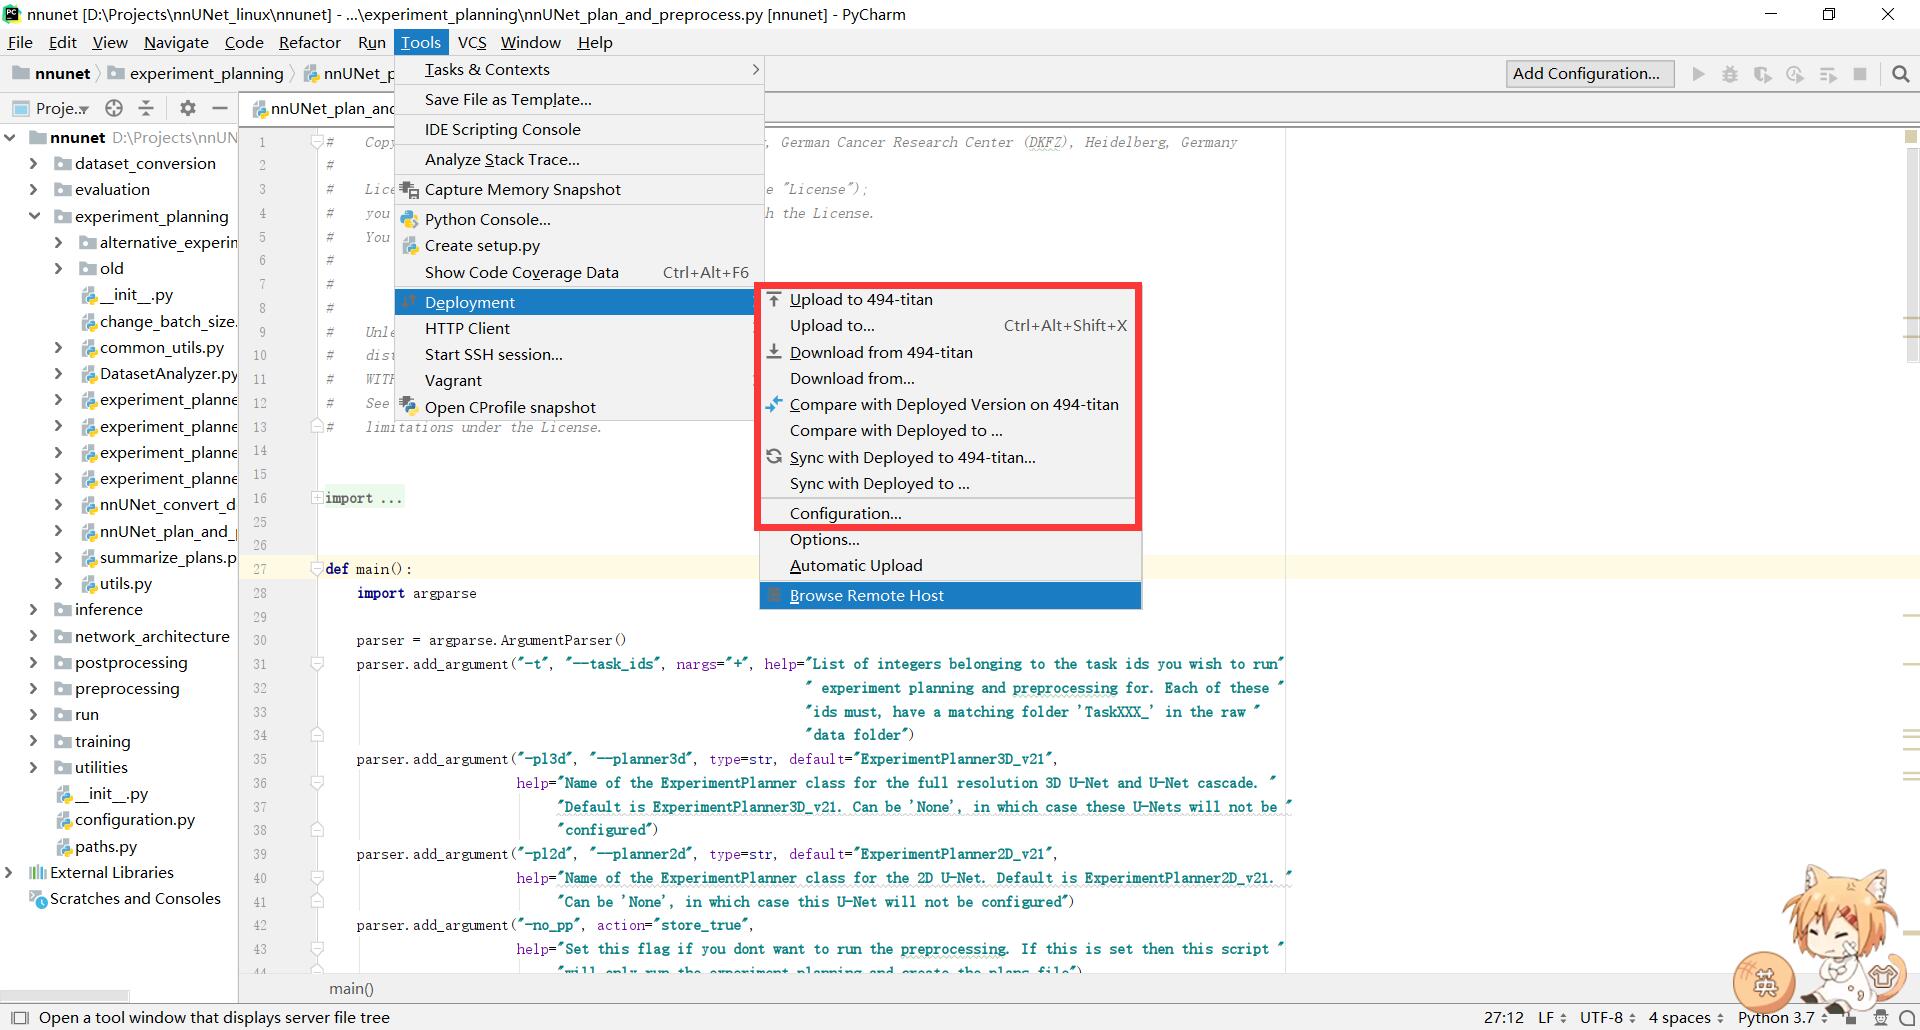Open Project panel settings gear
The height and width of the screenshot is (1030, 1920).
pyautogui.click(x=187, y=108)
